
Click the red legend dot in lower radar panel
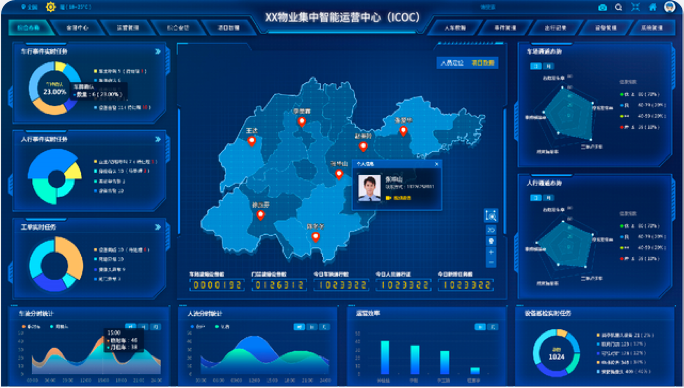point(622,259)
